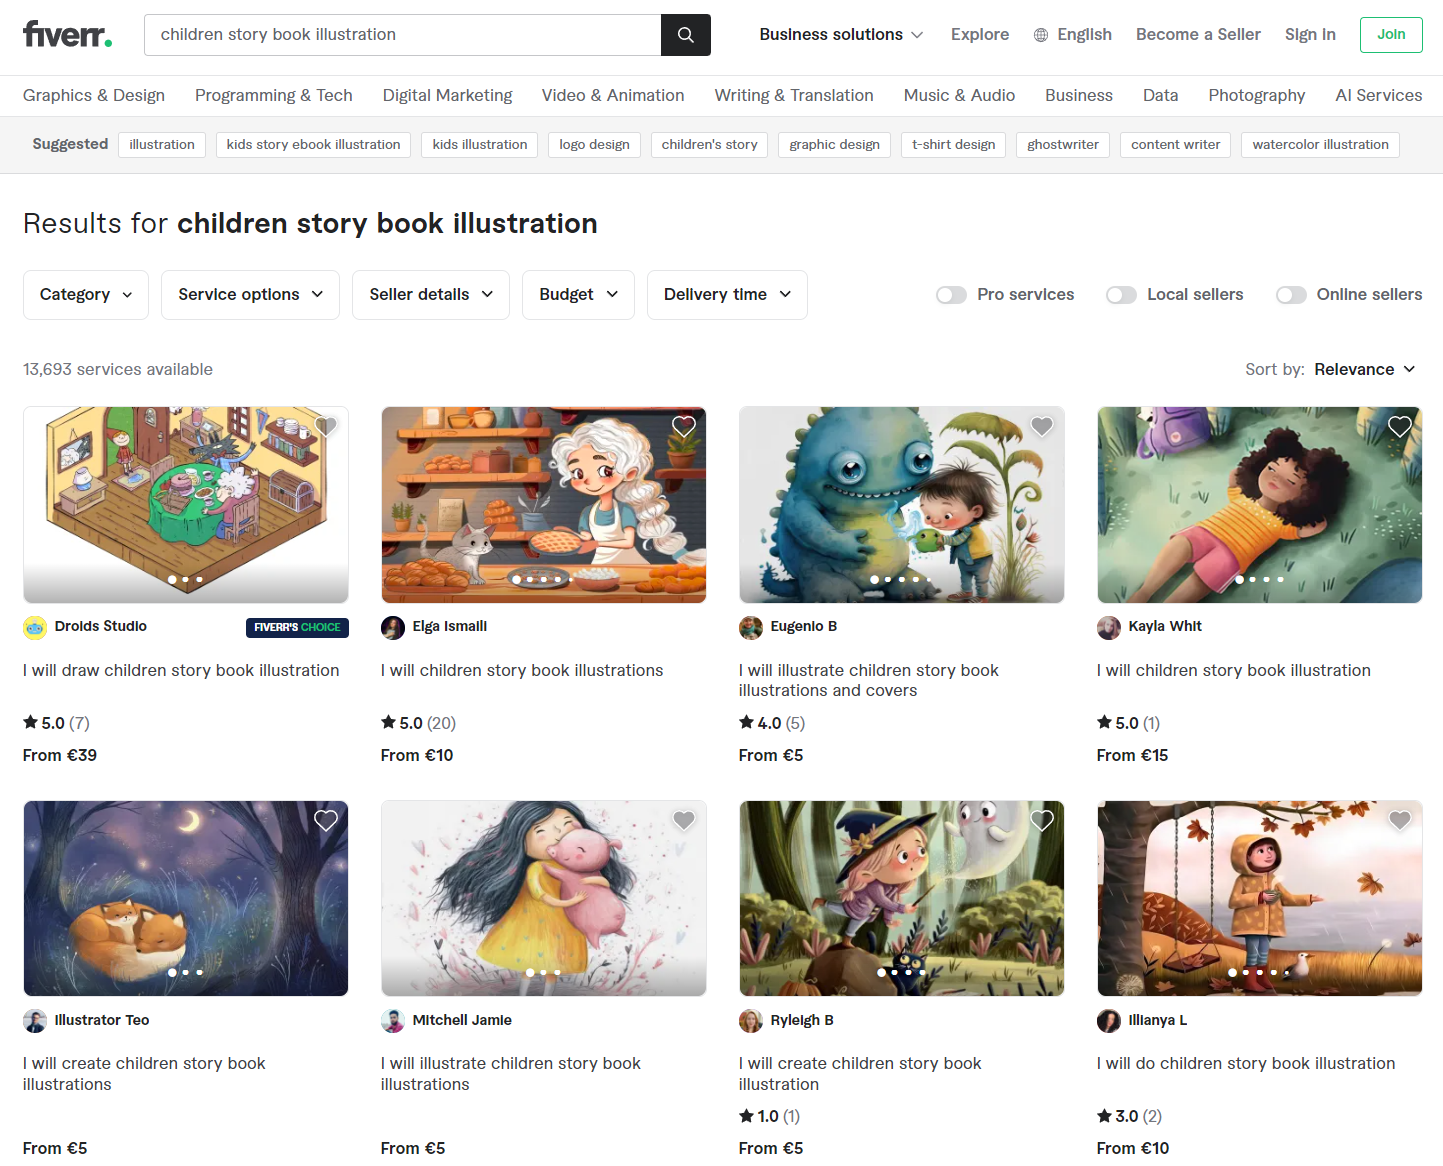Click the search magnifier button
1443x1166 pixels.
(x=686, y=35)
